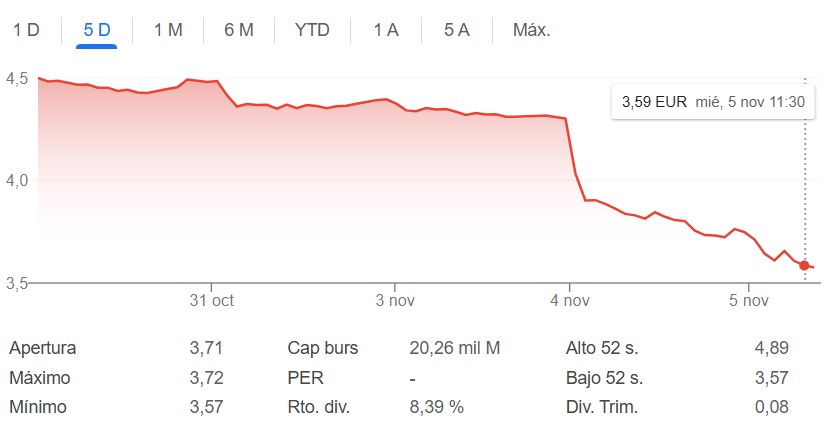Show the 1 M chart range
The height and width of the screenshot is (437, 826).
coord(168,30)
